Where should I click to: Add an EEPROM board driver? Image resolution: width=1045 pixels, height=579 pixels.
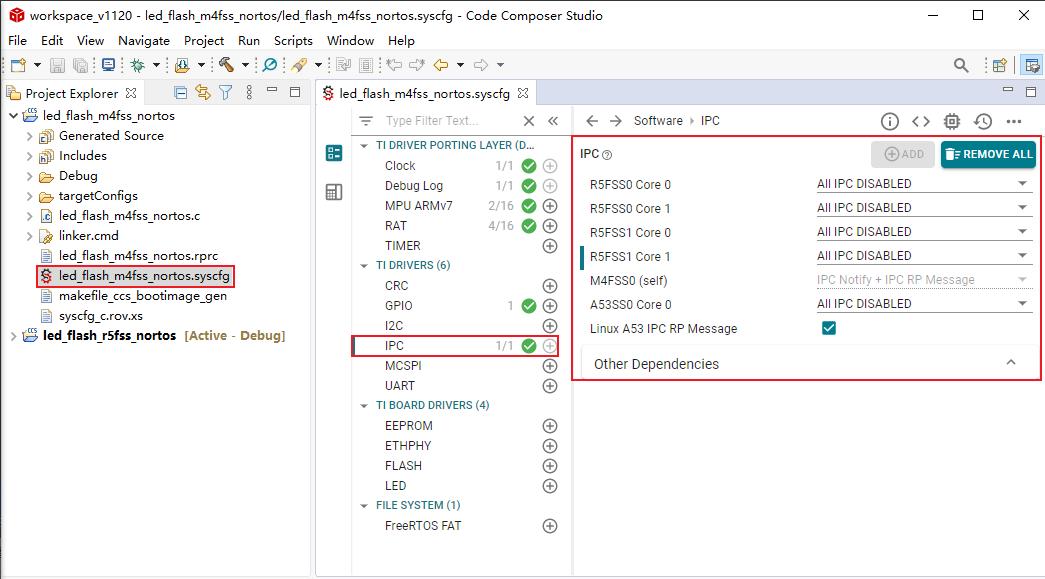click(550, 426)
